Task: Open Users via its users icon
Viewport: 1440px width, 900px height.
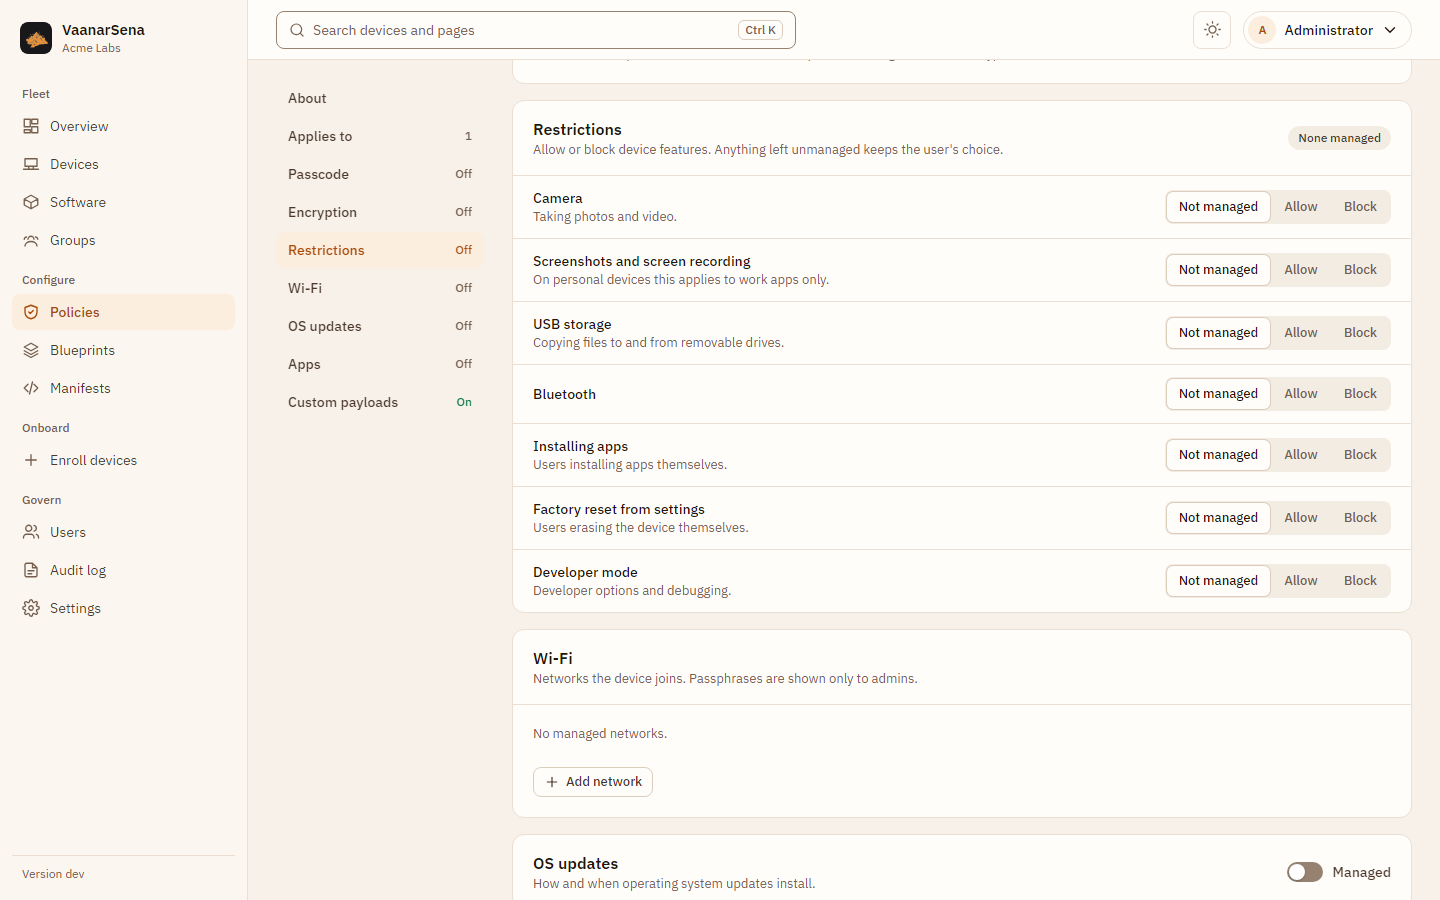Action: (x=31, y=532)
